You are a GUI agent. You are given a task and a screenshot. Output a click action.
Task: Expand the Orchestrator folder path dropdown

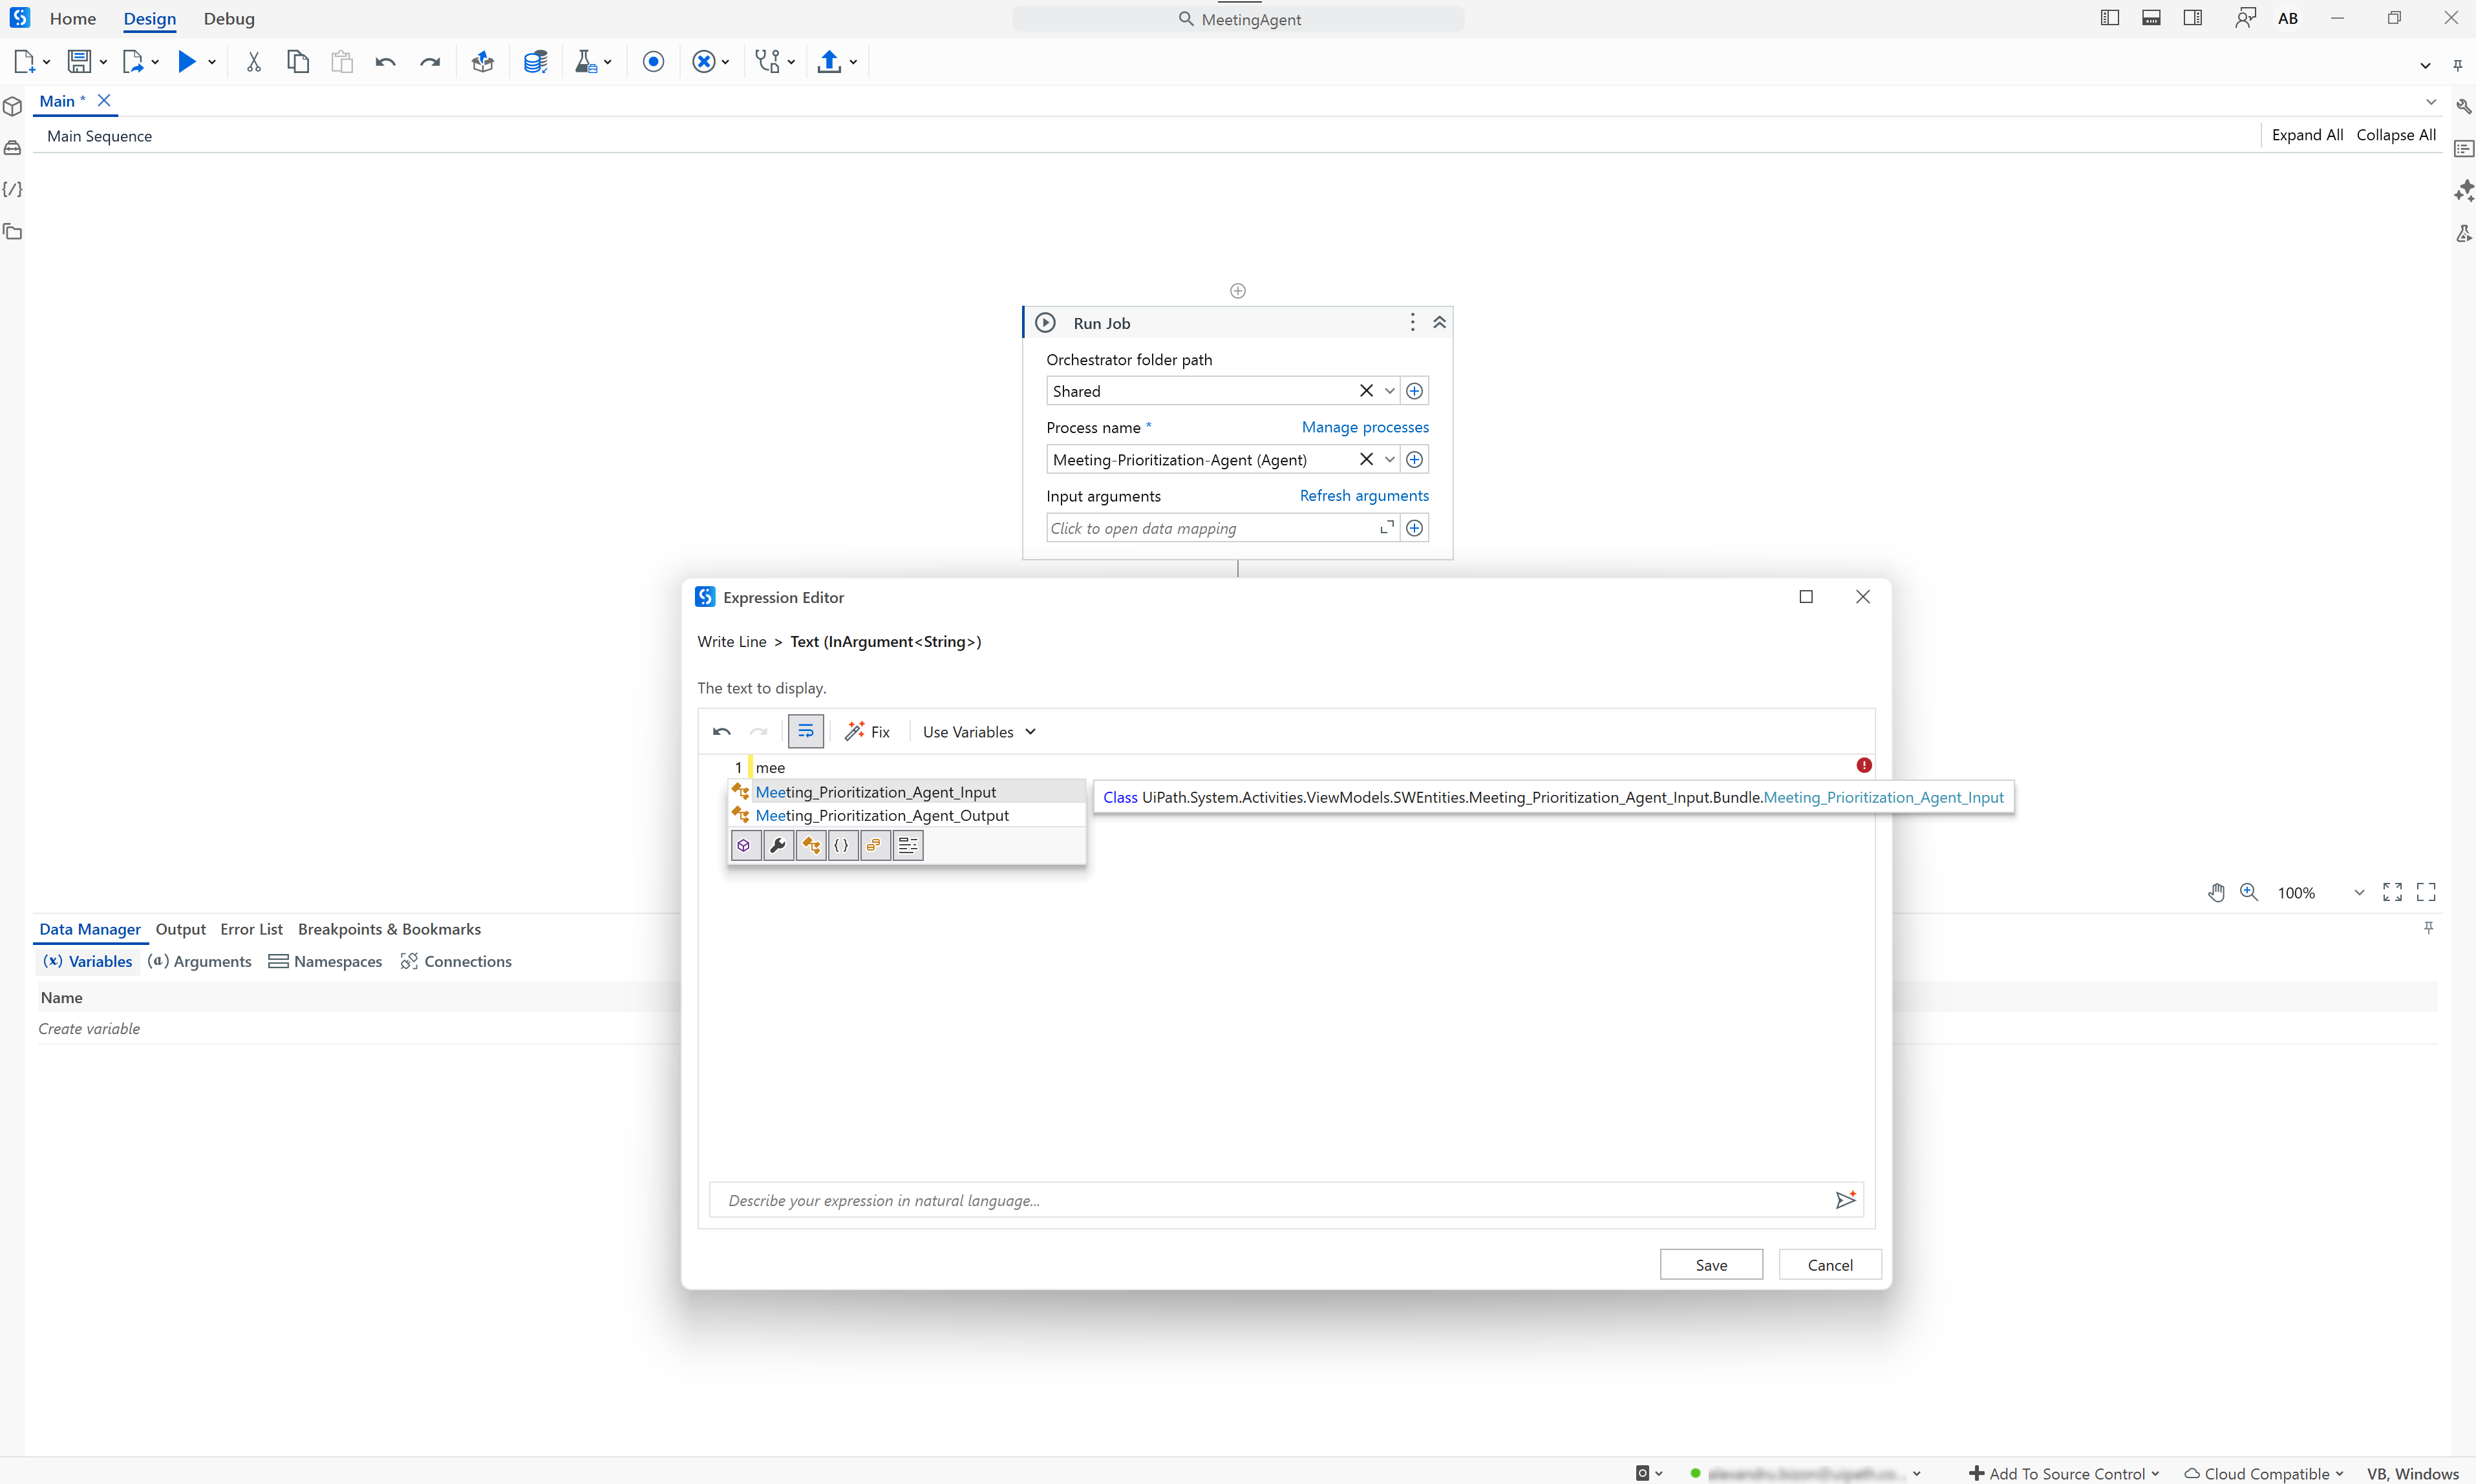click(1389, 391)
